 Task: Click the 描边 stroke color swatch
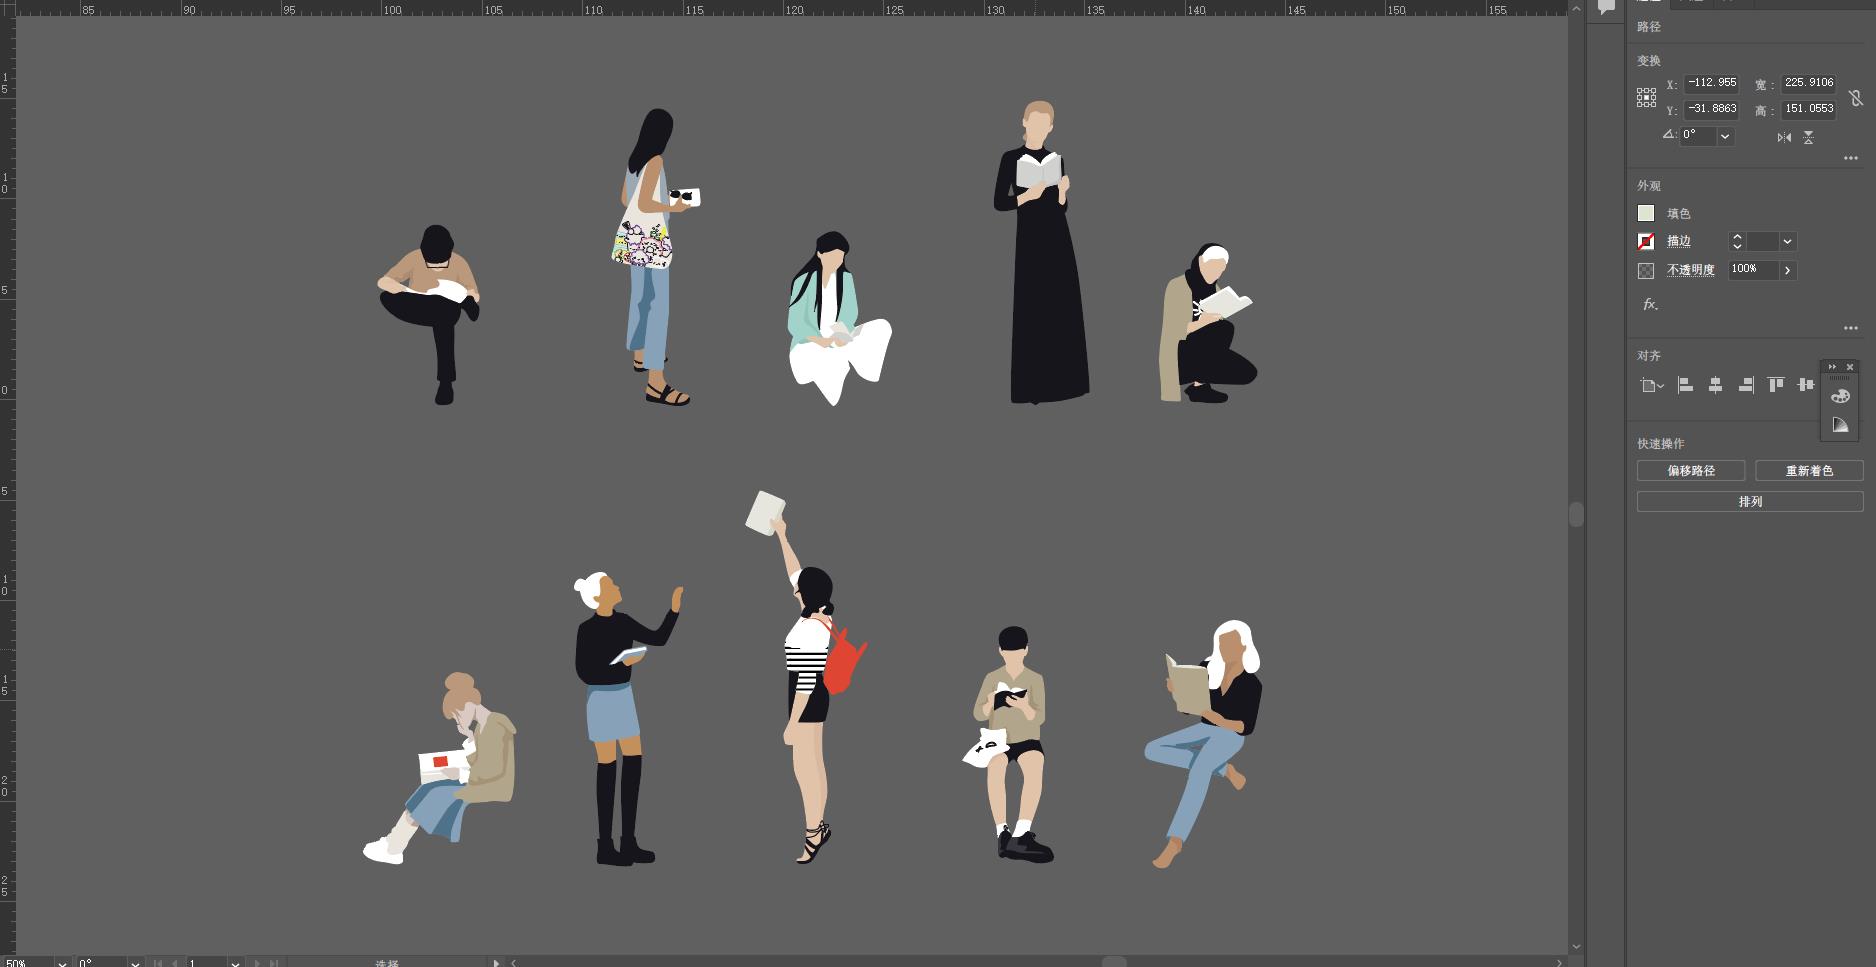(1646, 241)
